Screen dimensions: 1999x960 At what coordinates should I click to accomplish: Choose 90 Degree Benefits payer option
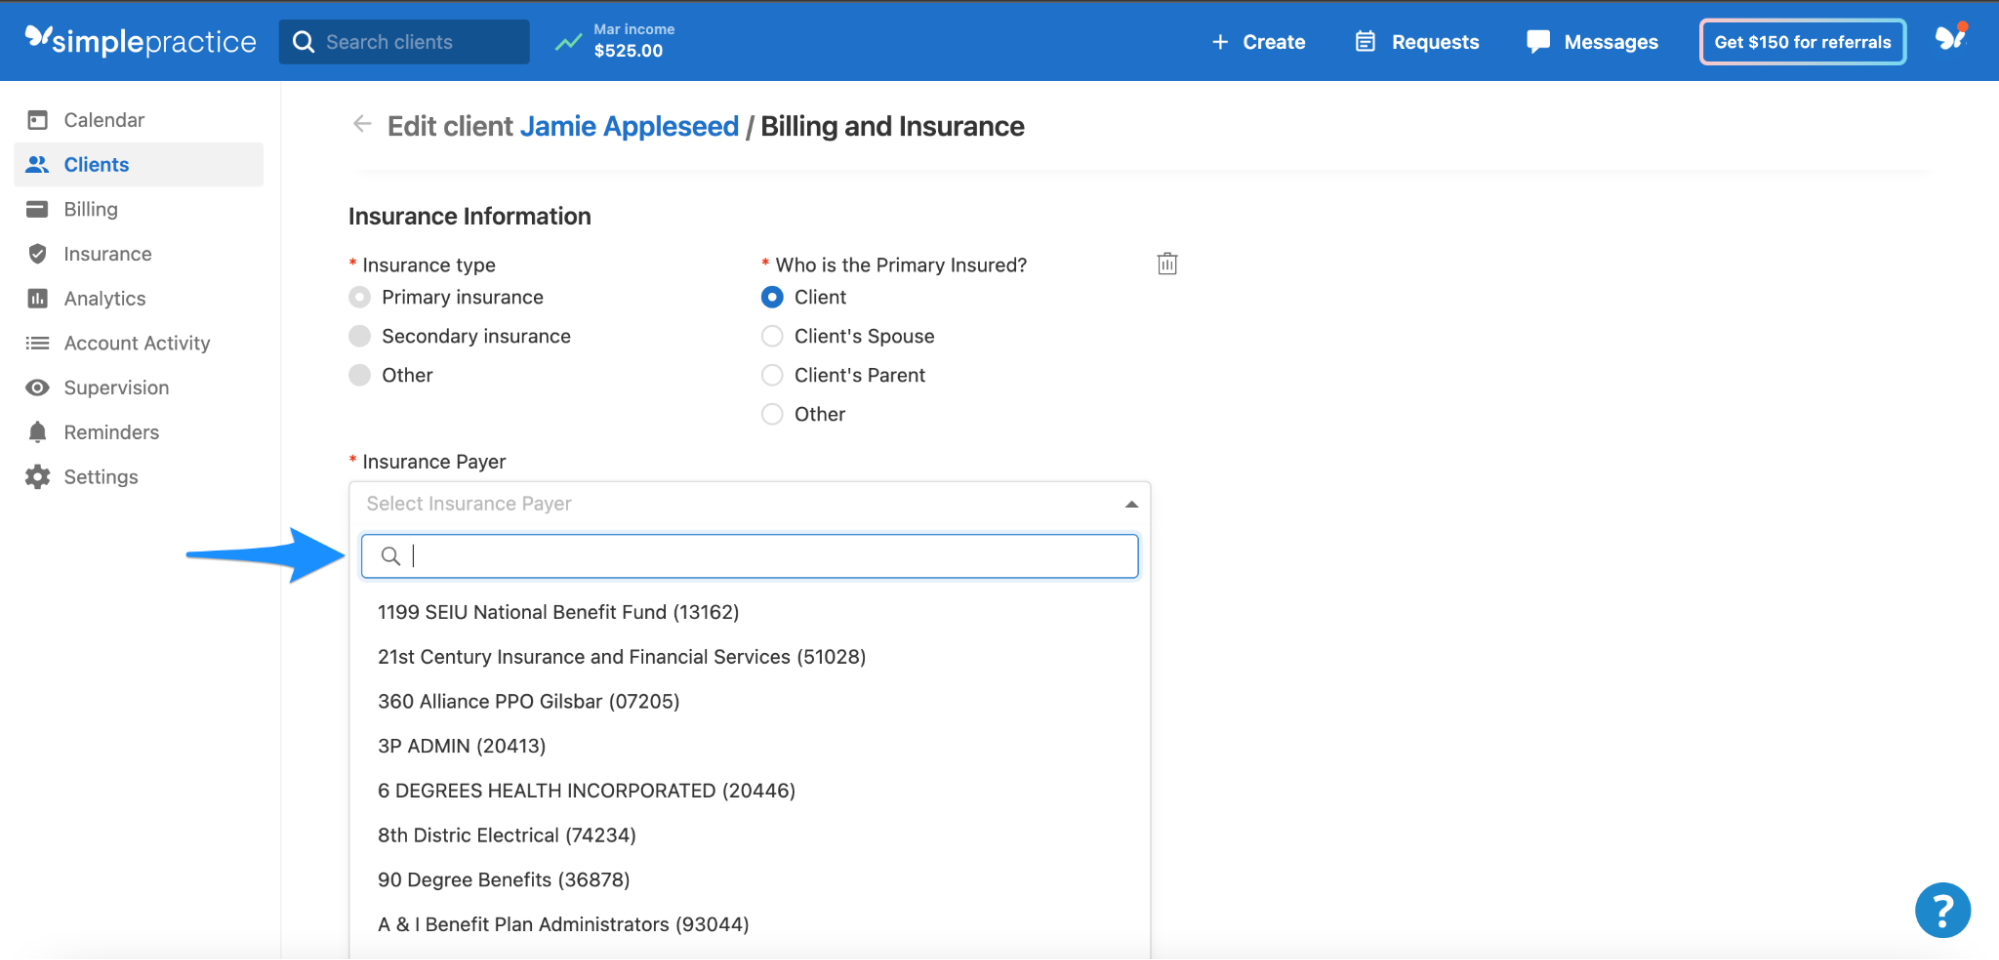503,879
